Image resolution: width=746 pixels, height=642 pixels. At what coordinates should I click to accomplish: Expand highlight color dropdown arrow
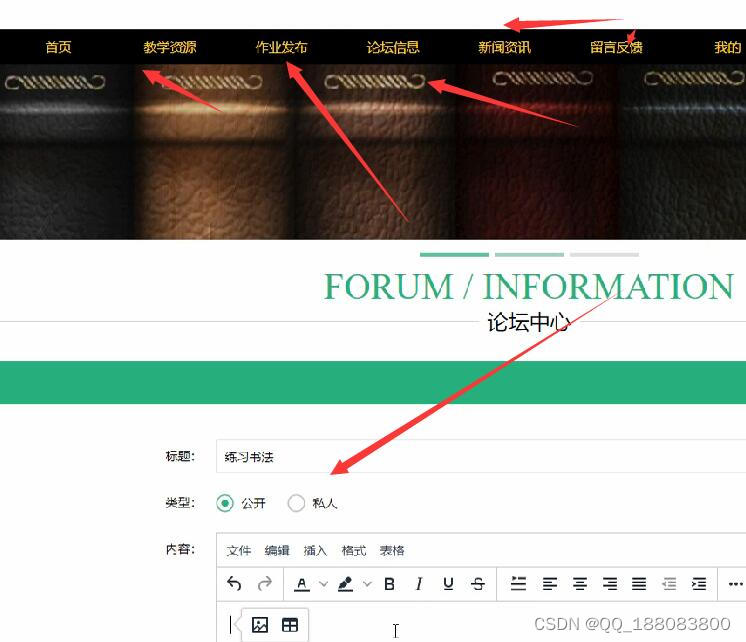click(x=367, y=584)
